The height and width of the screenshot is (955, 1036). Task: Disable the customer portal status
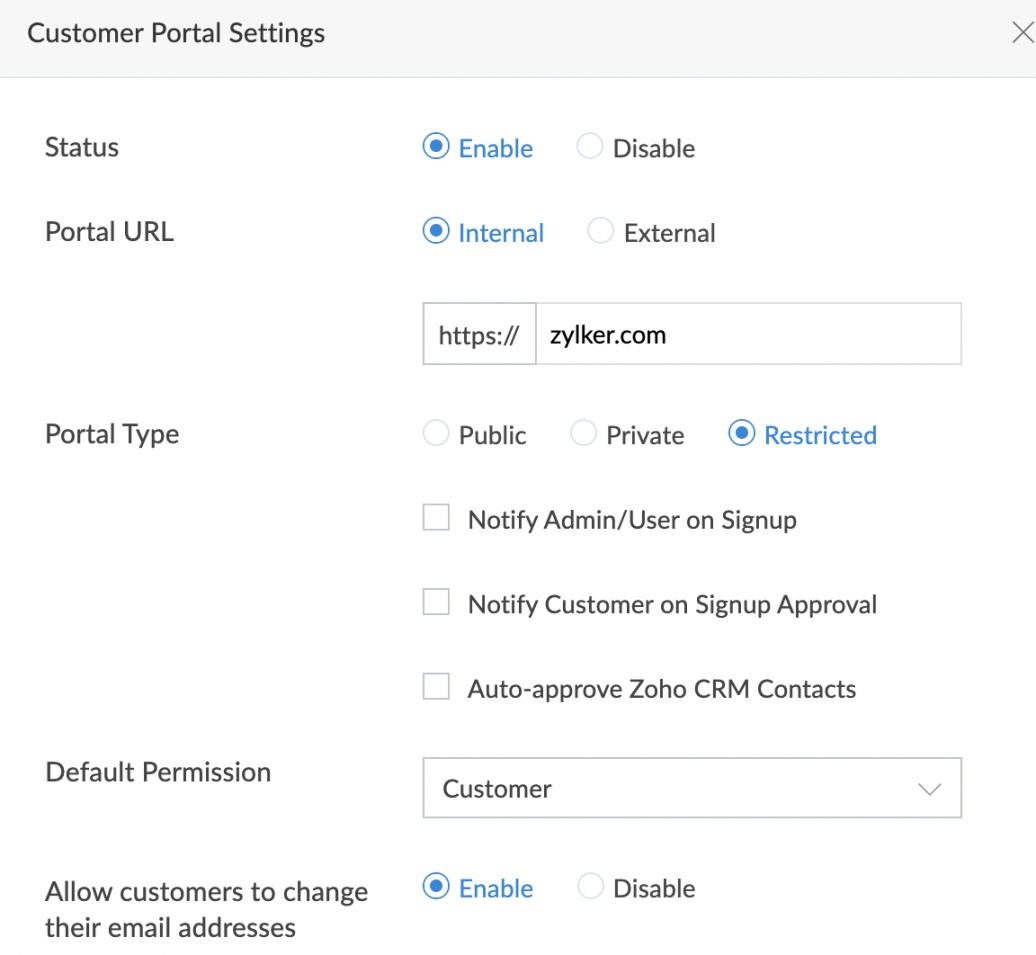click(x=590, y=146)
